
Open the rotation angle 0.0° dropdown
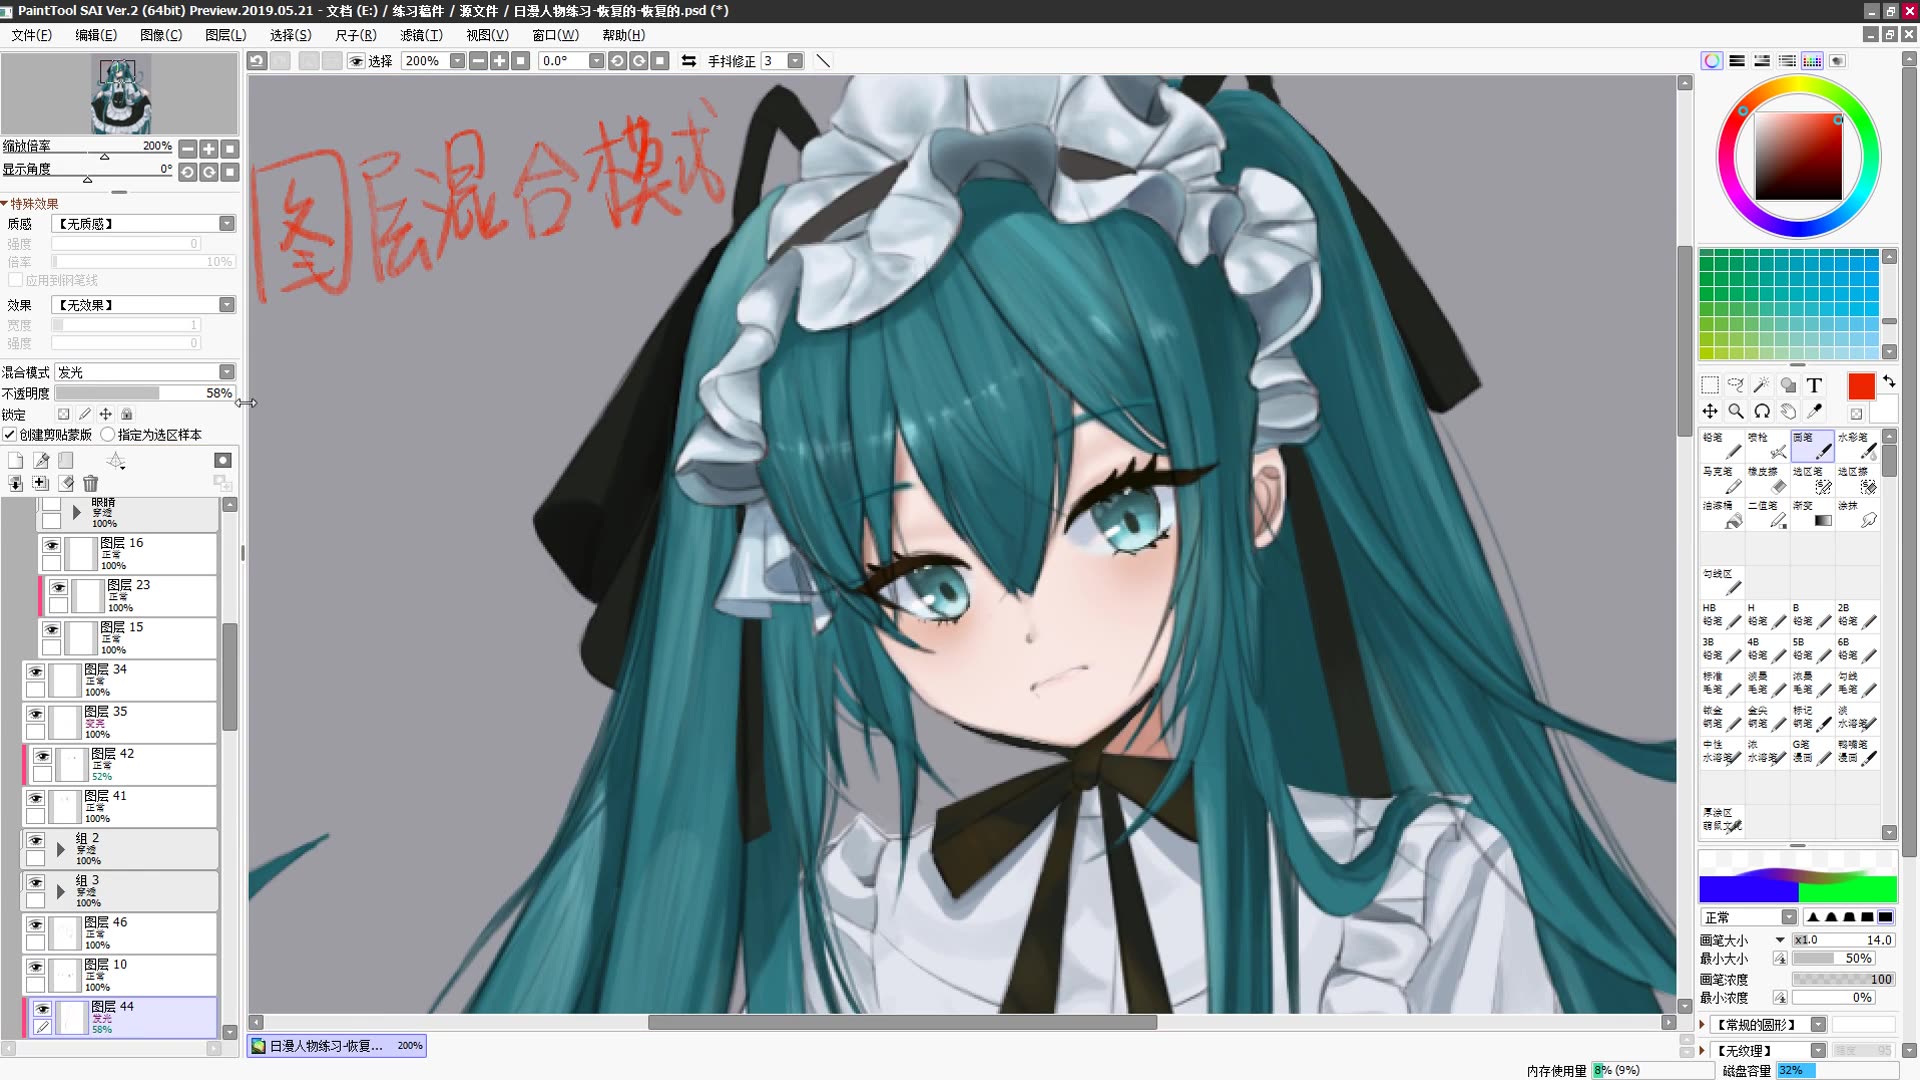click(596, 61)
